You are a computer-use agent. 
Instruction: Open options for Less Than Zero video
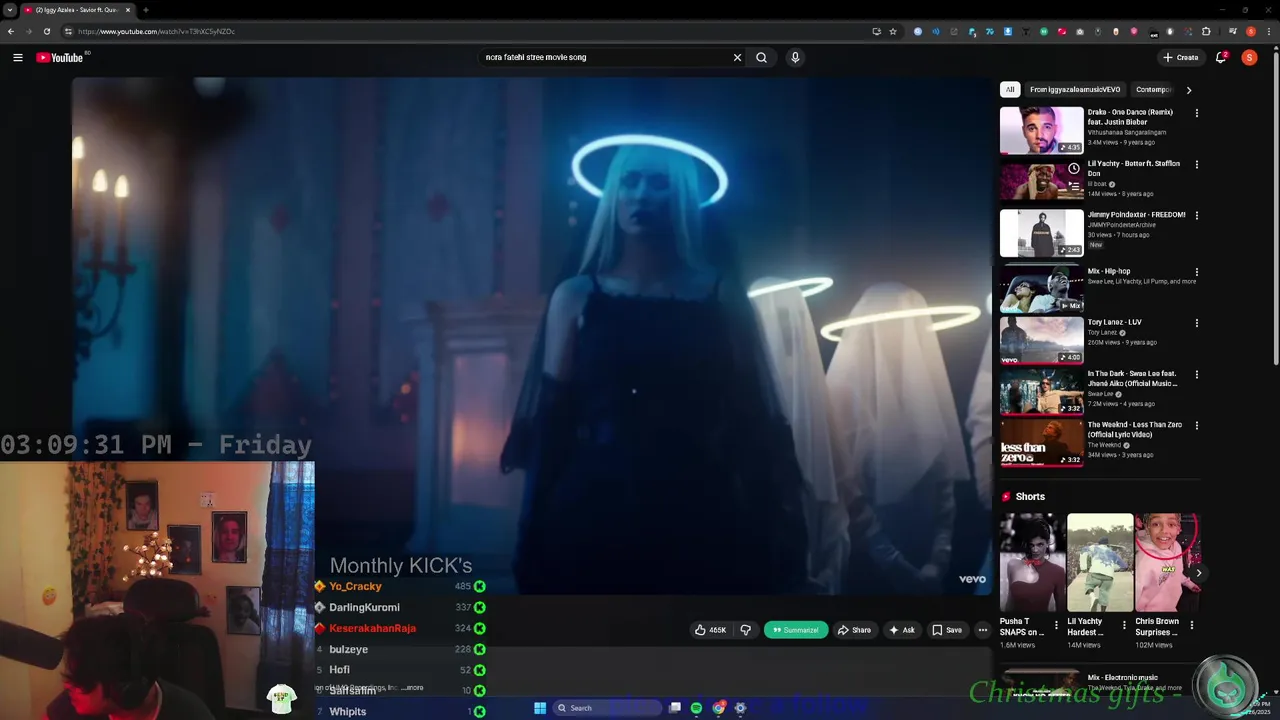1196,425
